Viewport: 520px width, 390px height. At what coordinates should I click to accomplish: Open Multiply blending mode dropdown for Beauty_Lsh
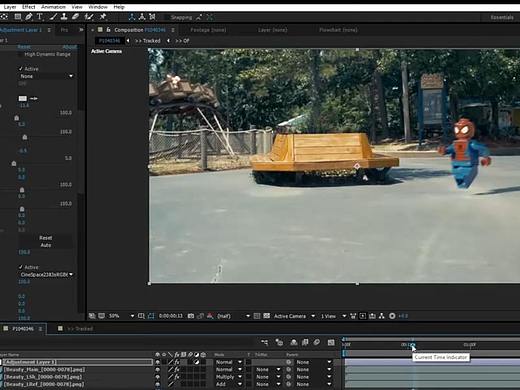229,377
